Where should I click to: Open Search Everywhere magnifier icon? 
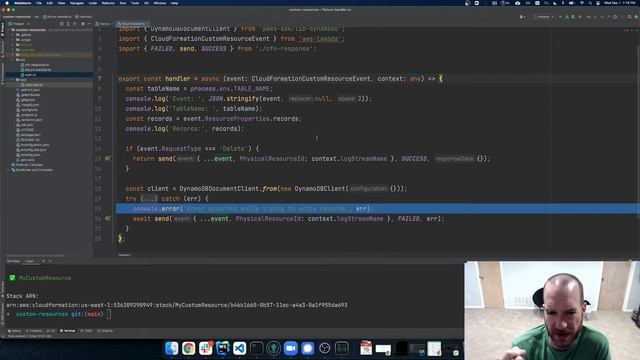pos(629,17)
